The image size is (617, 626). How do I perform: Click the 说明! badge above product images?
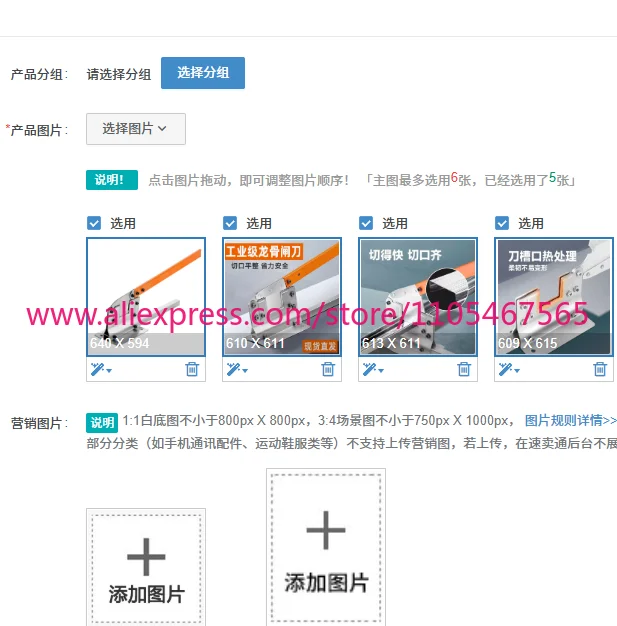click(x=112, y=180)
